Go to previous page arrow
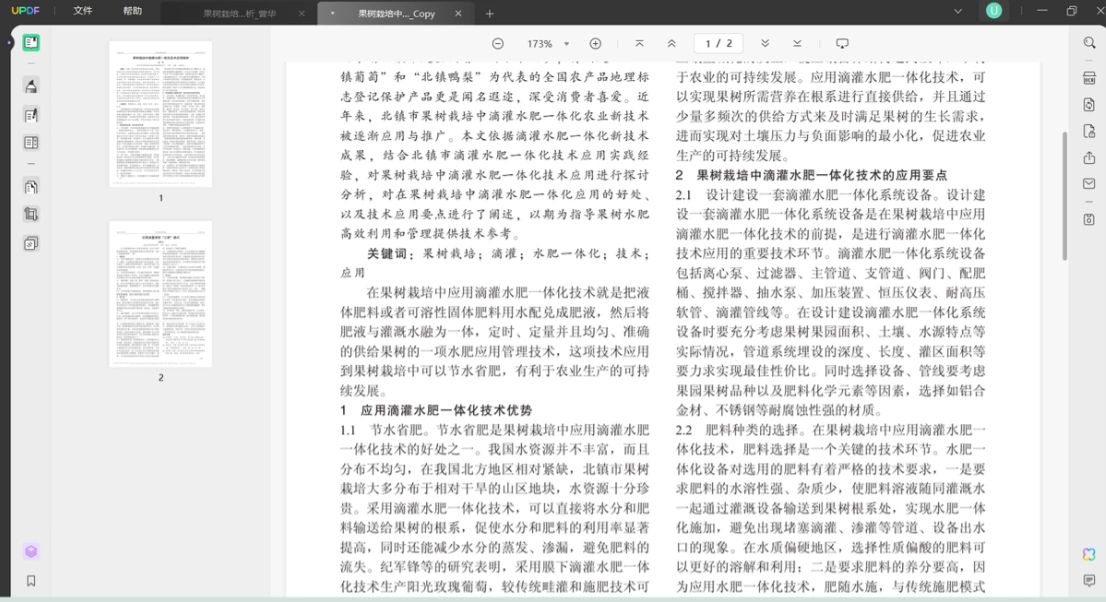 pyautogui.click(x=672, y=44)
